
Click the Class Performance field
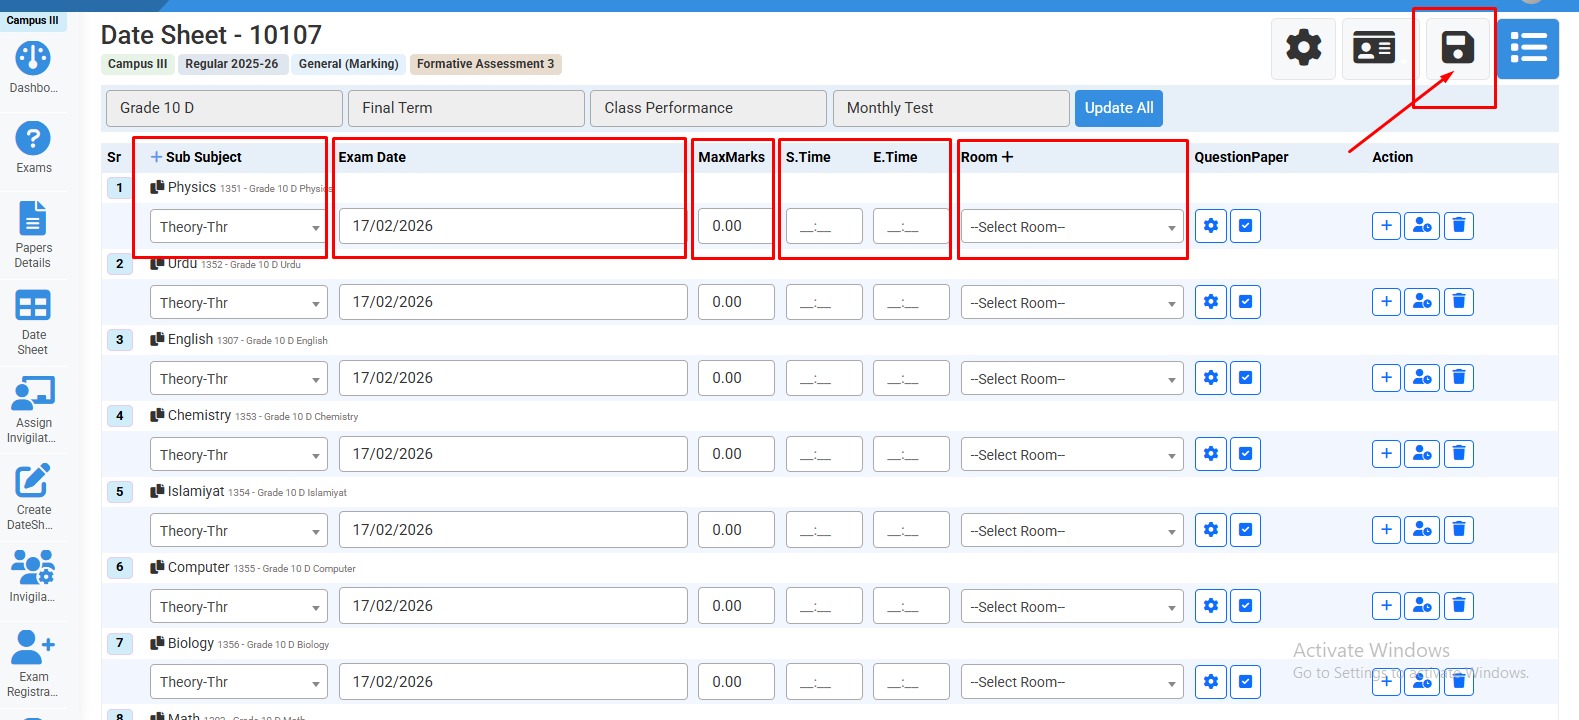tap(708, 108)
